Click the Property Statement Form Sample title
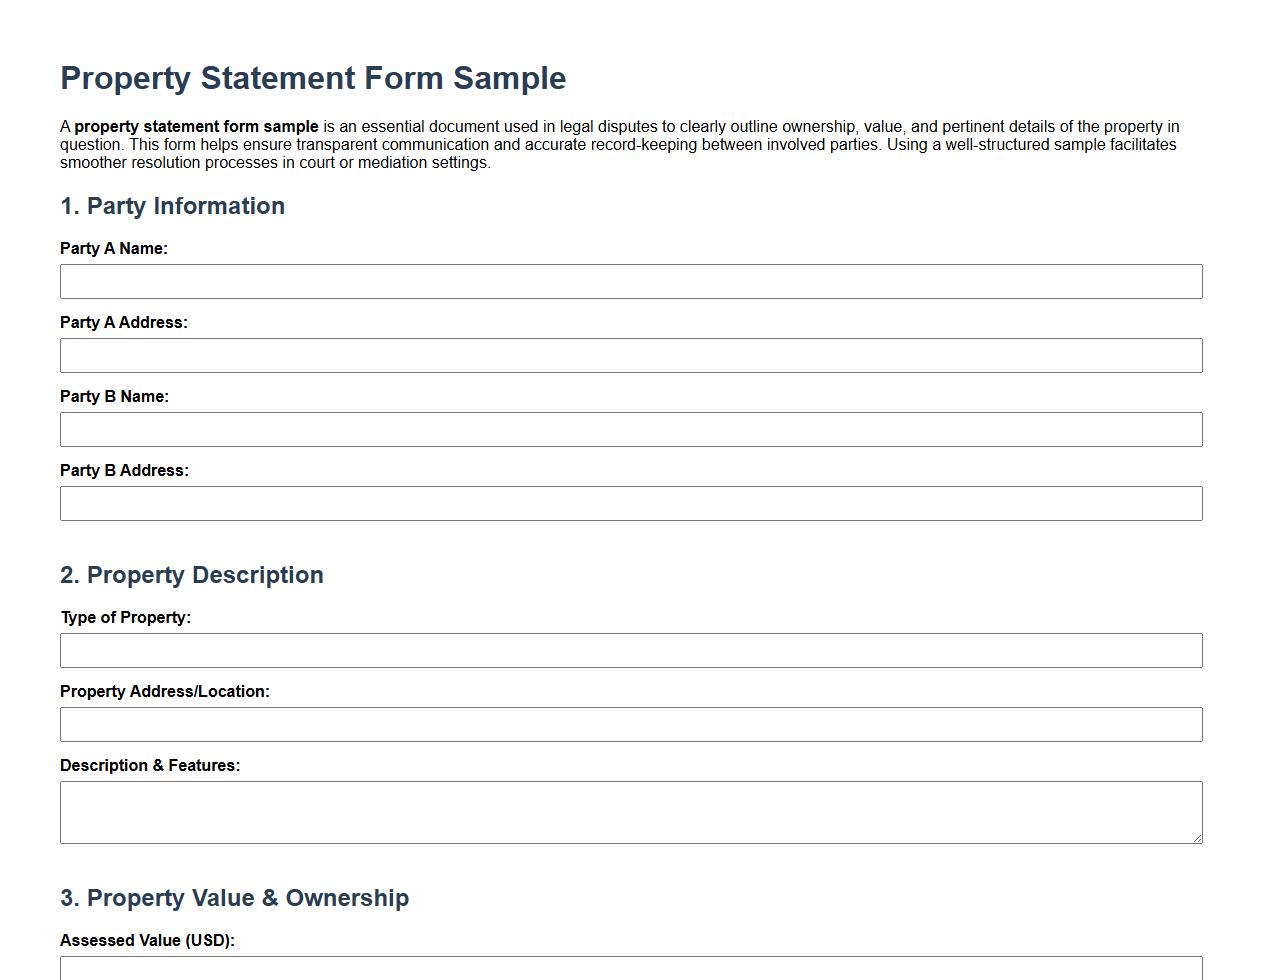This screenshot has height=980, width=1263. pos(313,78)
